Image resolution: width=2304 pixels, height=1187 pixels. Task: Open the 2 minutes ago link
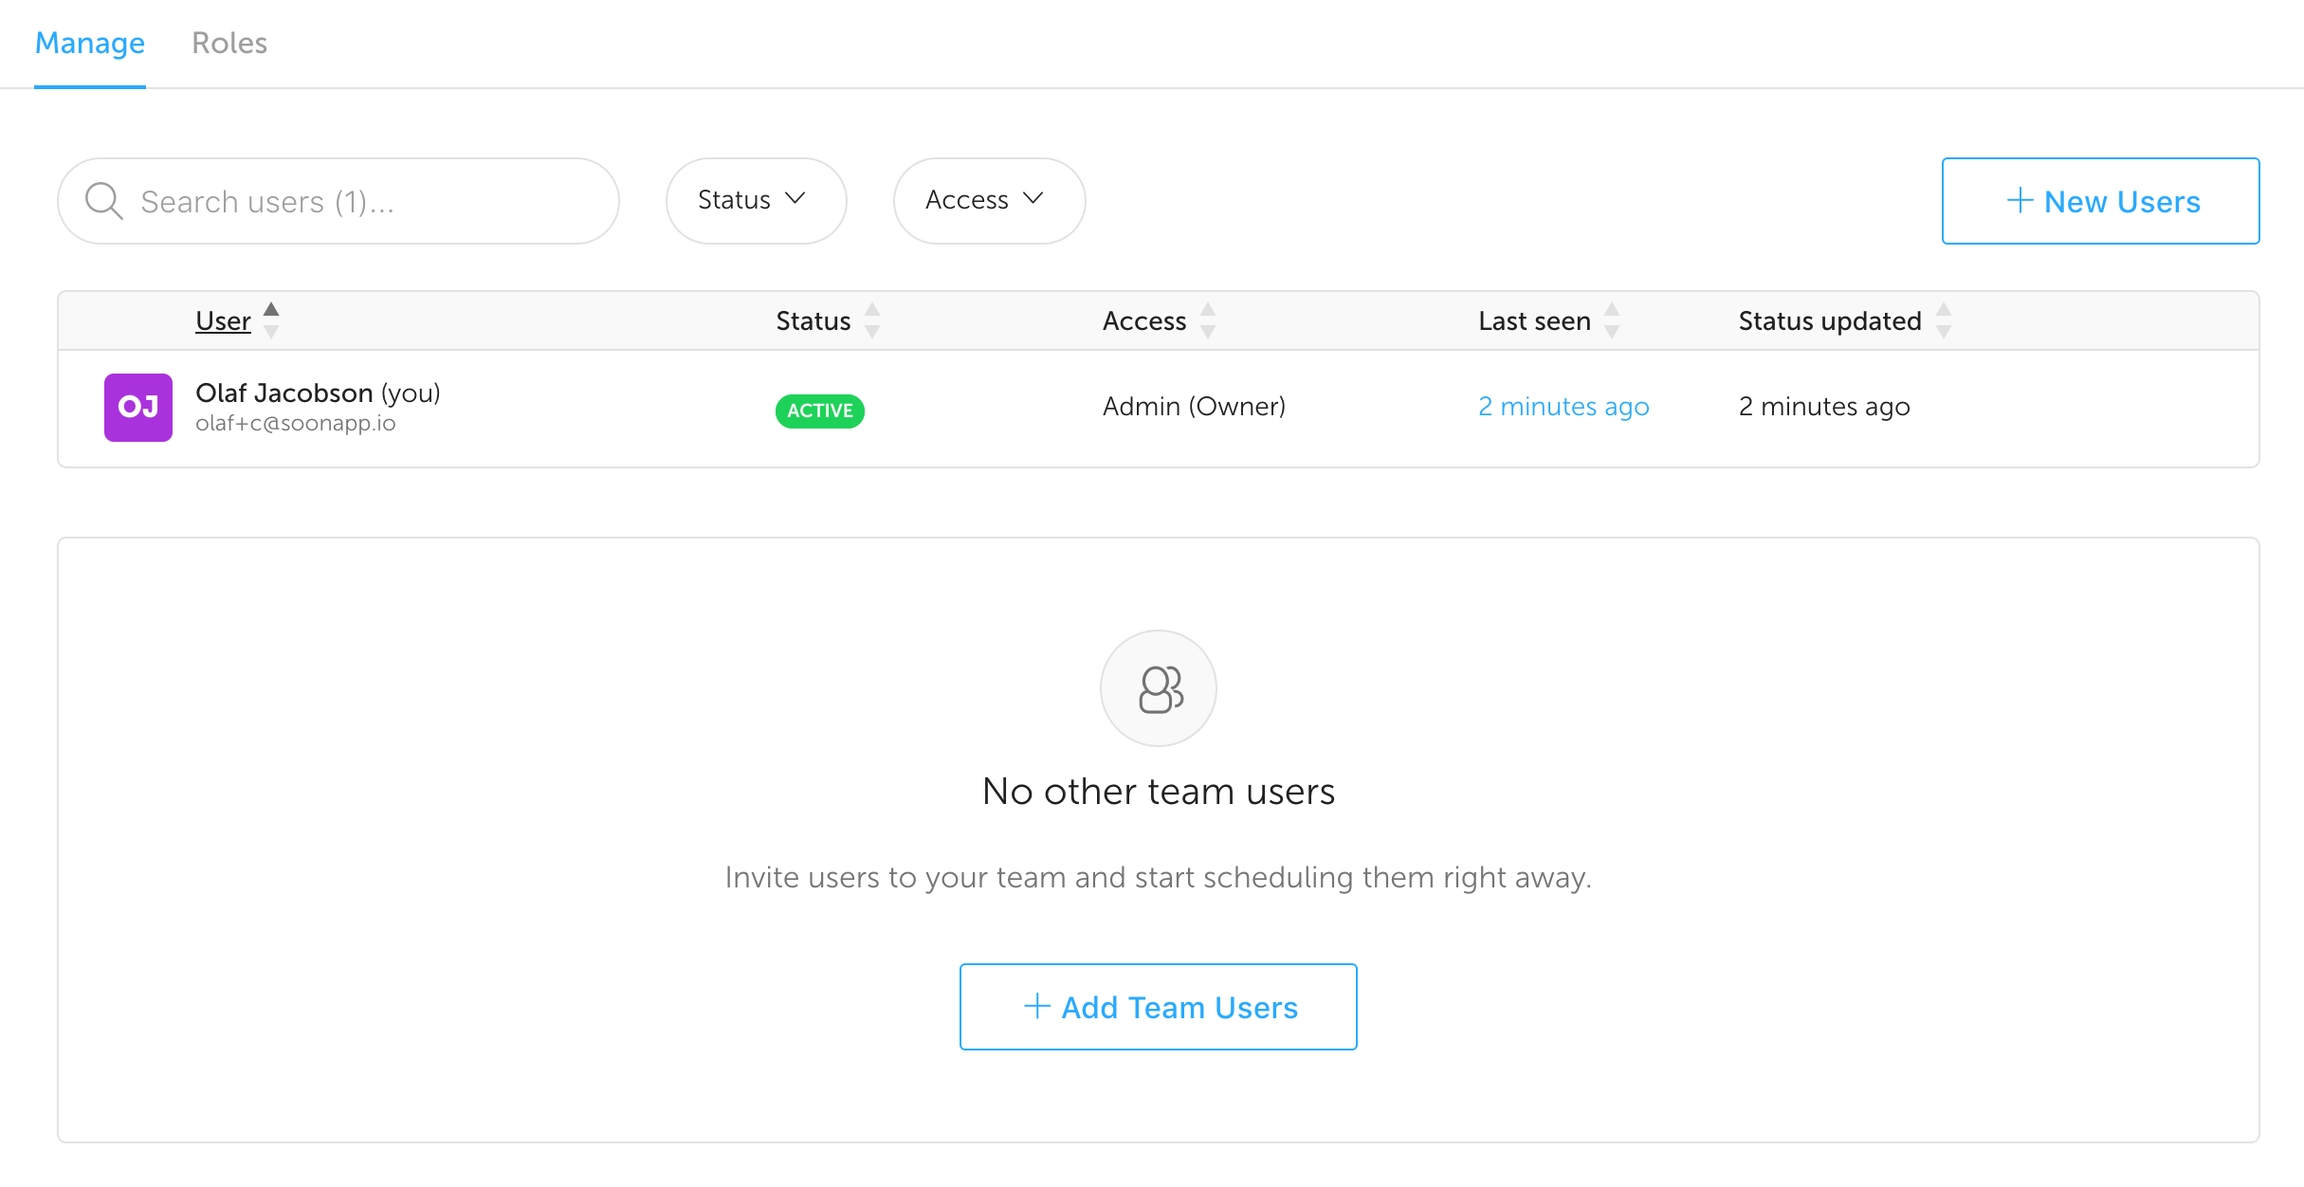[x=1563, y=406]
